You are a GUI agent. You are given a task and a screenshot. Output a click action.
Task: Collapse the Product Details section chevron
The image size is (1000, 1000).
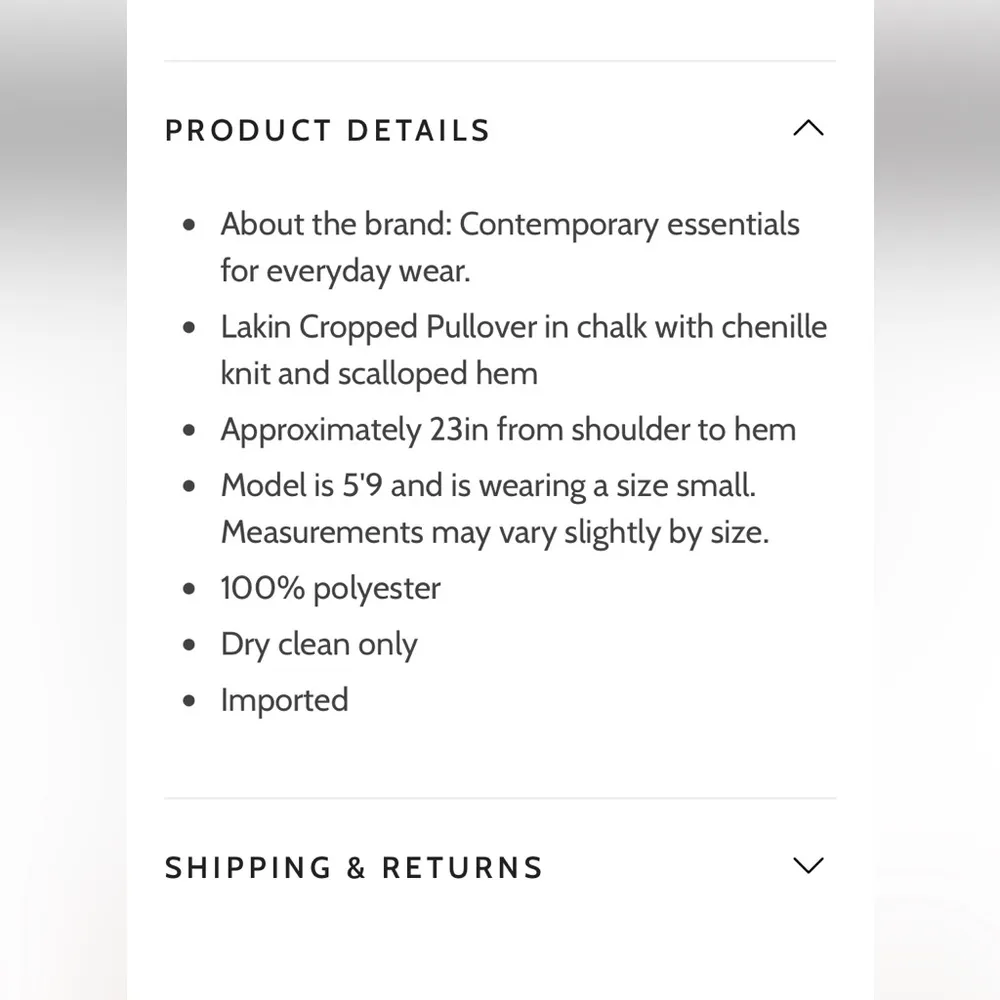(x=807, y=129)
